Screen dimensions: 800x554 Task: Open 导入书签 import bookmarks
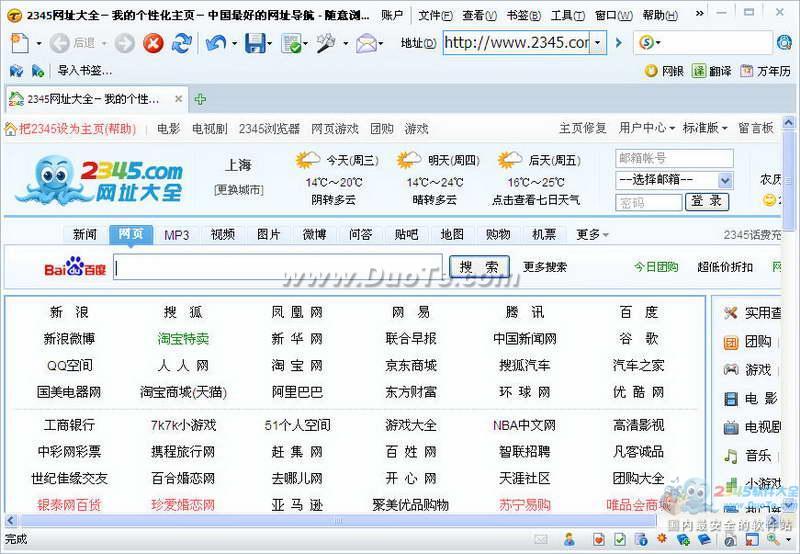click(85, 71)
